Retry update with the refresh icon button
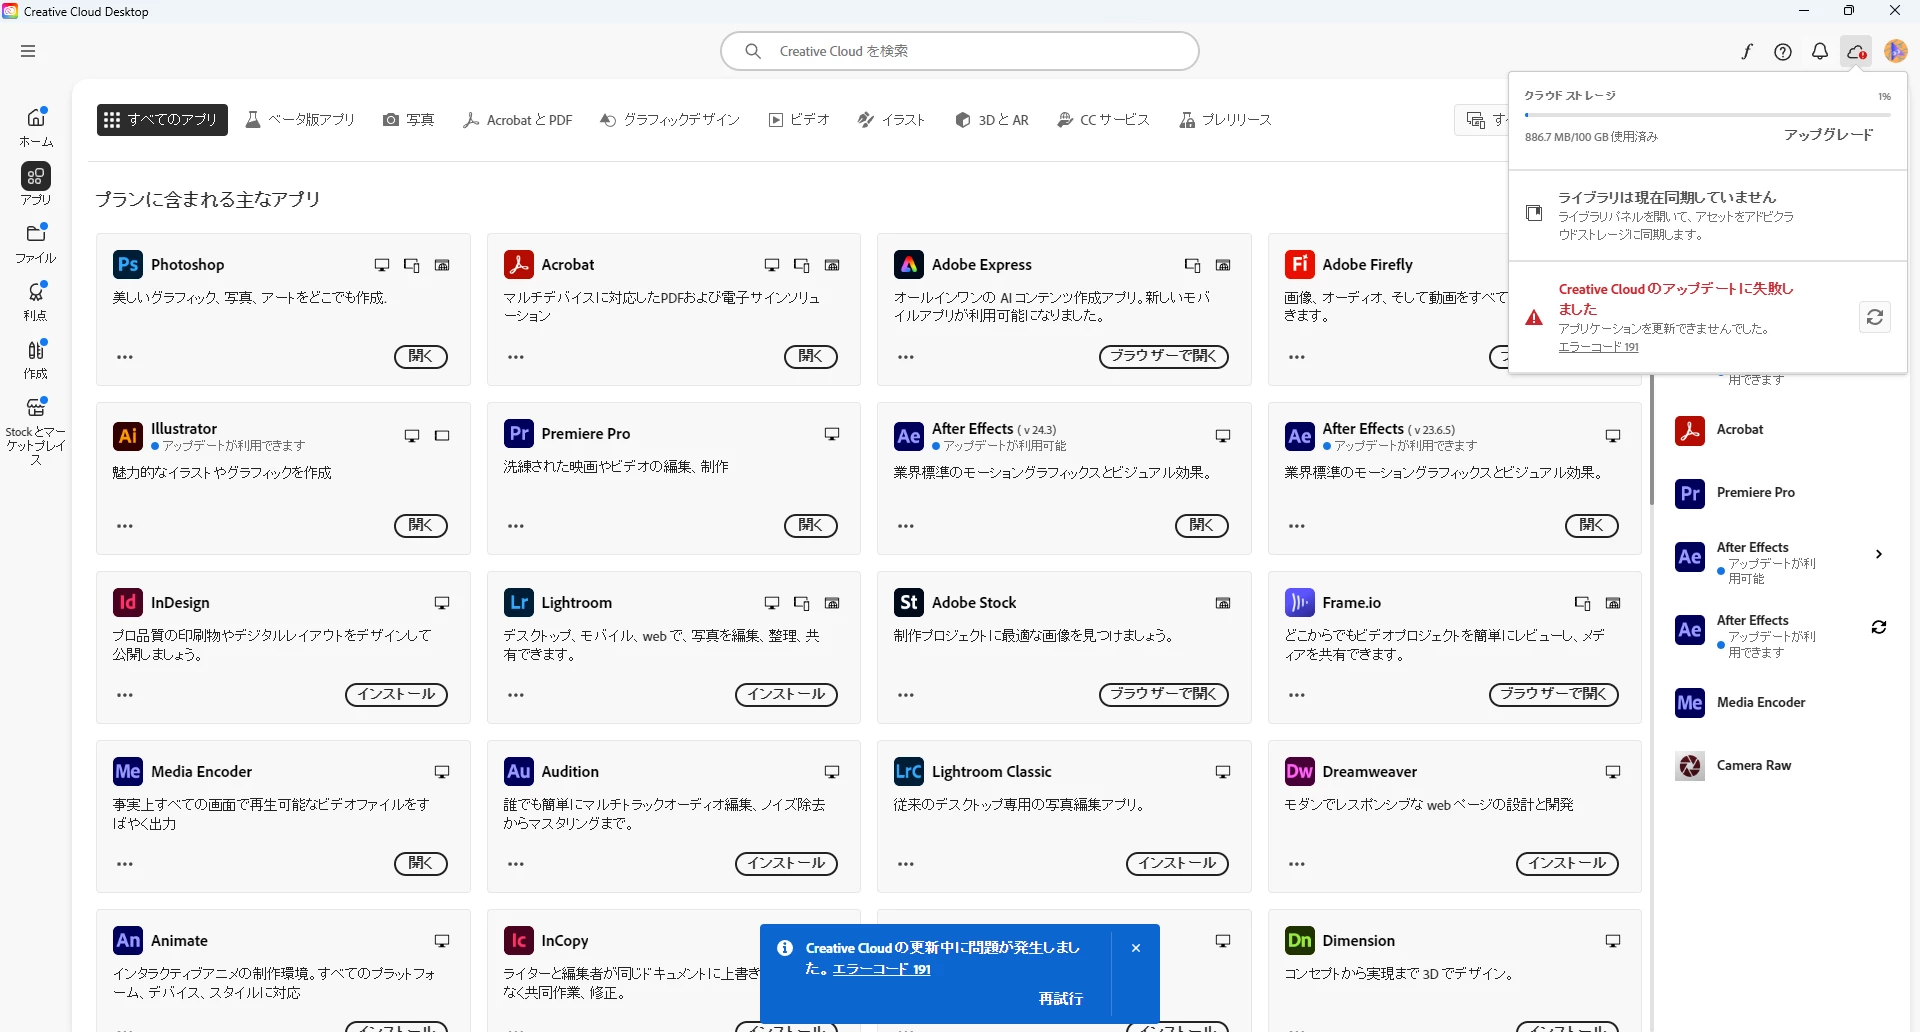 (x=1875, y=317)
